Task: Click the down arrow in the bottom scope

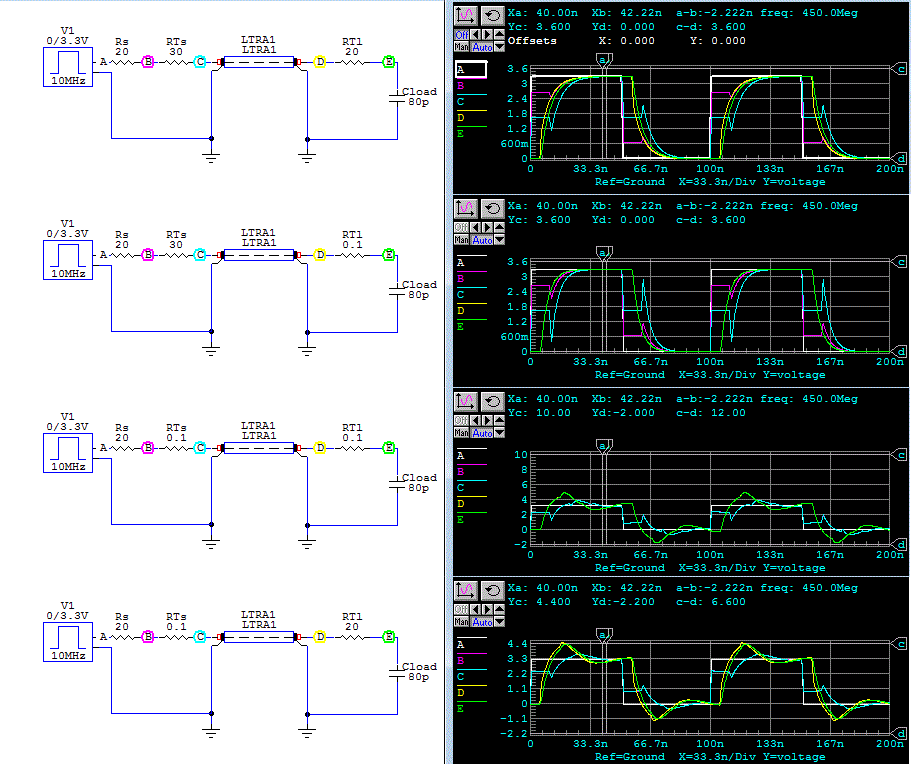Action: pos(500,622)
